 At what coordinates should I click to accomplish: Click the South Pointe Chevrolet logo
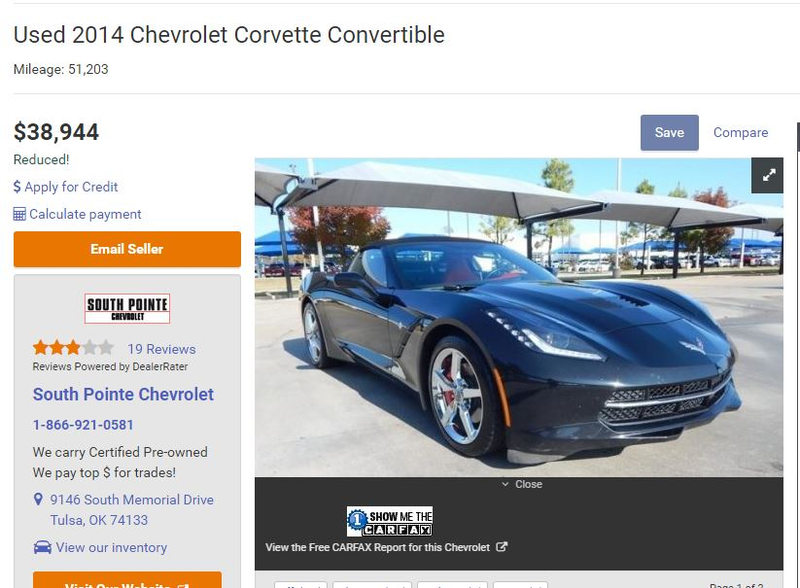click(127, 308)
